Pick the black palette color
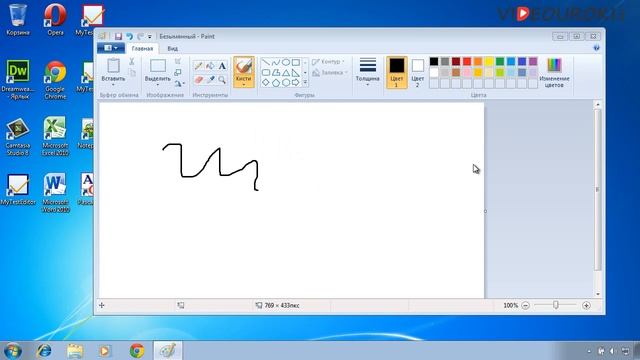Image resolution: width=640 pixels, height=360 pixels. 434,62
